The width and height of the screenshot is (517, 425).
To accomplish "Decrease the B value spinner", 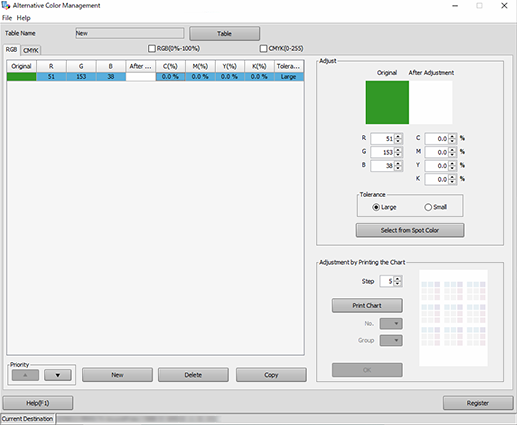I will click(398, 168).
